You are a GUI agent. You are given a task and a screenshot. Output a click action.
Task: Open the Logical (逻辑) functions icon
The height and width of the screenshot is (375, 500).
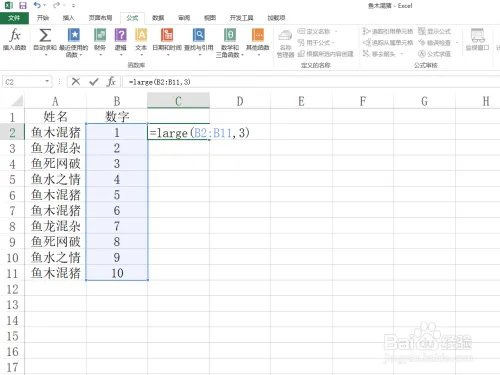120,35
